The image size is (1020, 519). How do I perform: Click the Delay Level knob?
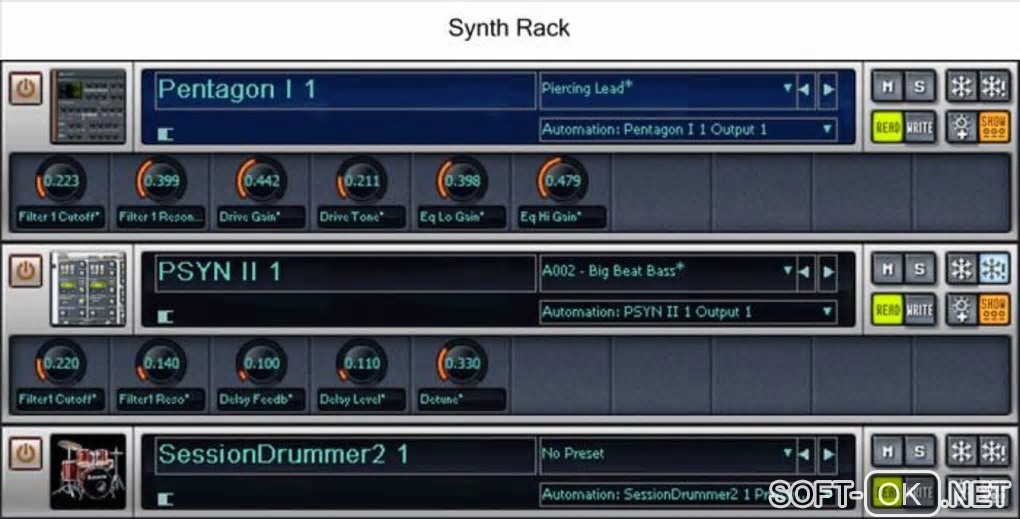(361, 363)
